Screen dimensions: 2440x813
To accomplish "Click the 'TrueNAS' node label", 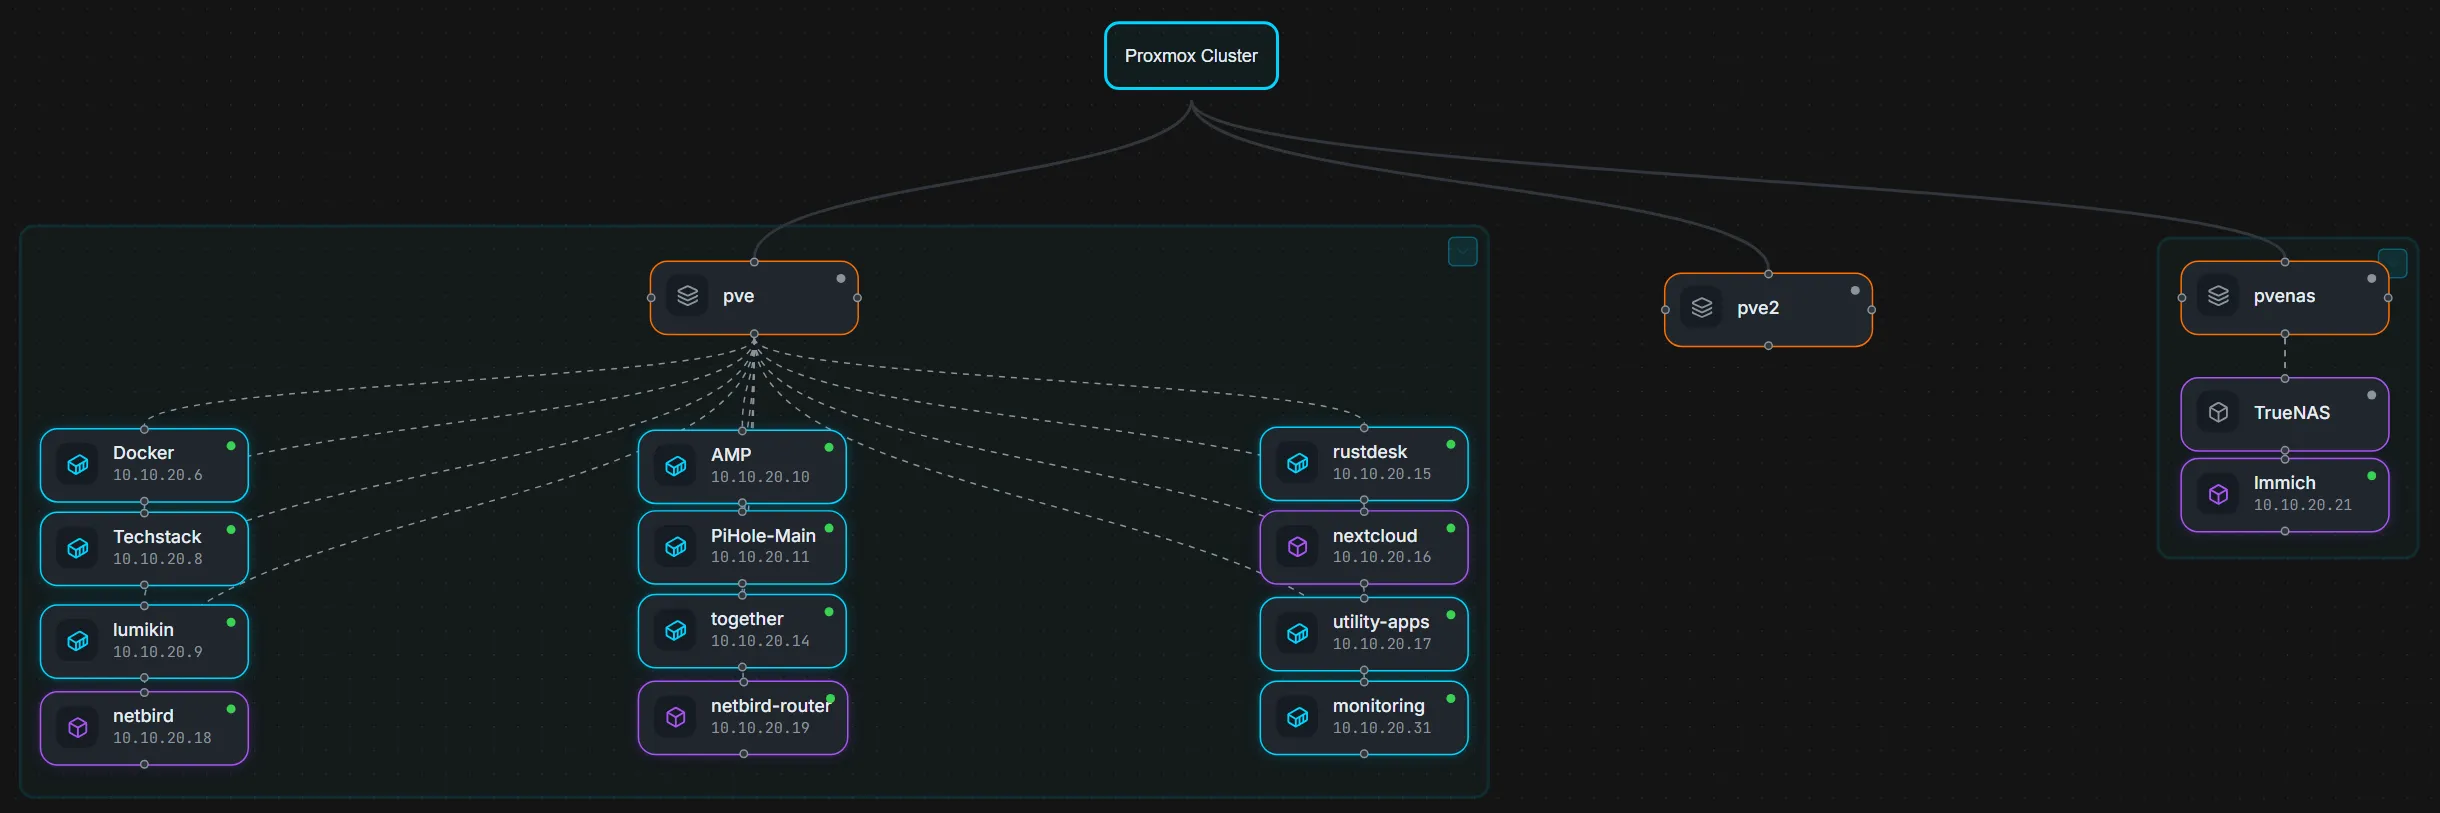I will (2291, 413).
